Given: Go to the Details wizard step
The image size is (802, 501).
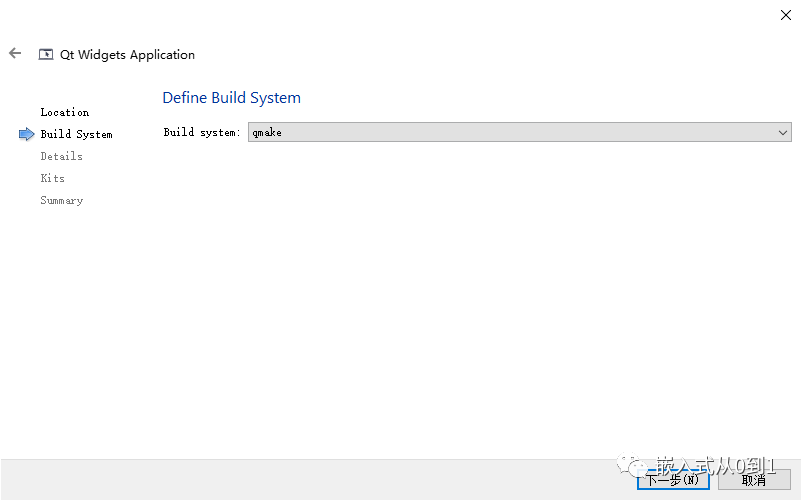Looking at the screenshot, I should pyautogui.click(x=61, y=156).
